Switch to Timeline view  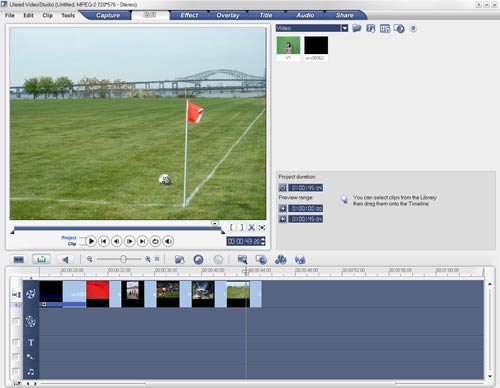pyautogui.click(x=42, y=259)
